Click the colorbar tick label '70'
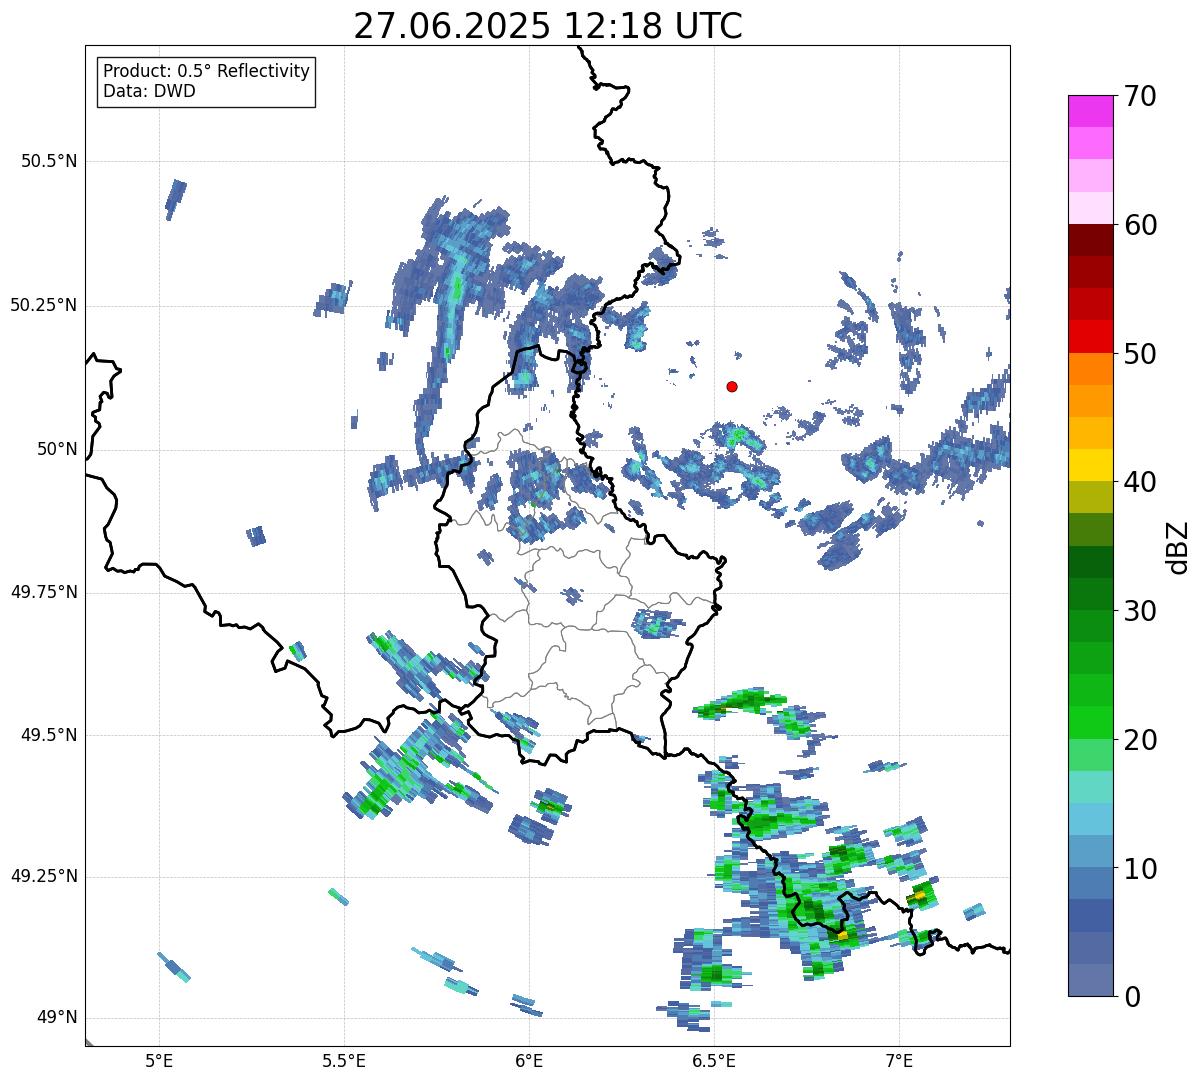 (1139, 96)
